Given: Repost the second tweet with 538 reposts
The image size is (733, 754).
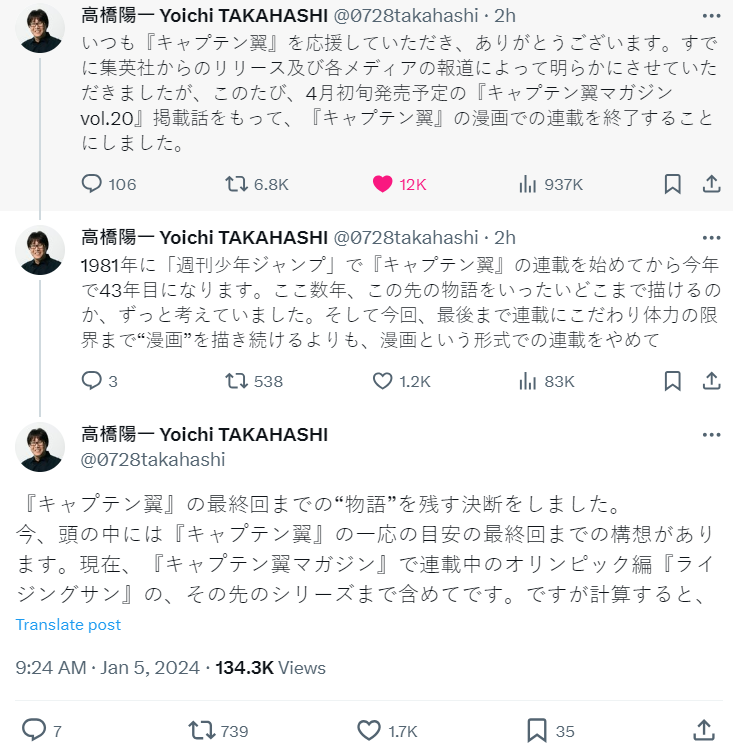Looking at the screenshot, I should click(236, 381).
